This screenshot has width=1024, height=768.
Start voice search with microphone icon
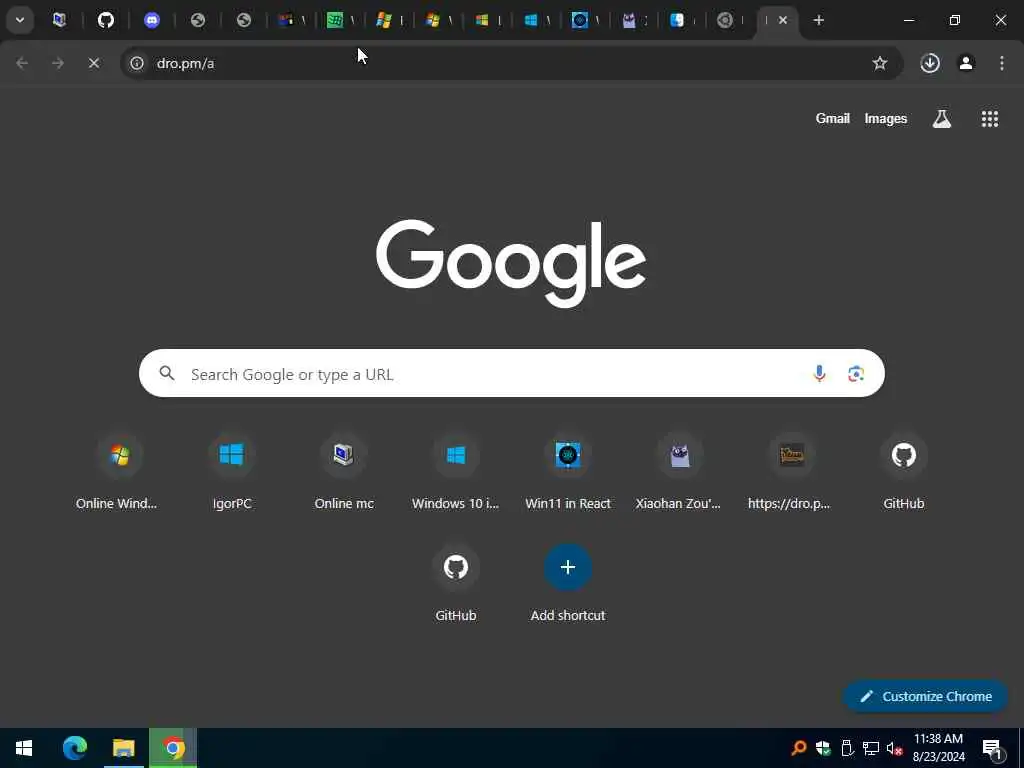[x=819, y=374]
